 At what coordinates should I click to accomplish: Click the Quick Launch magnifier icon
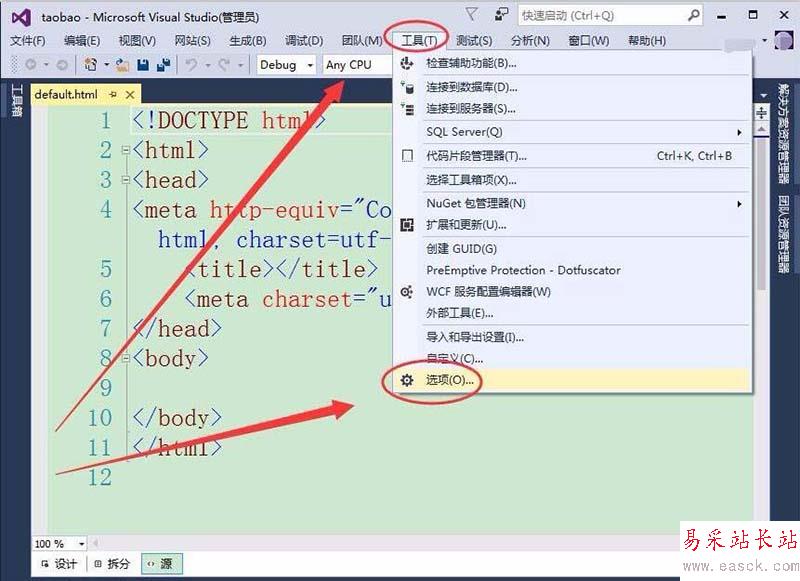693,15
